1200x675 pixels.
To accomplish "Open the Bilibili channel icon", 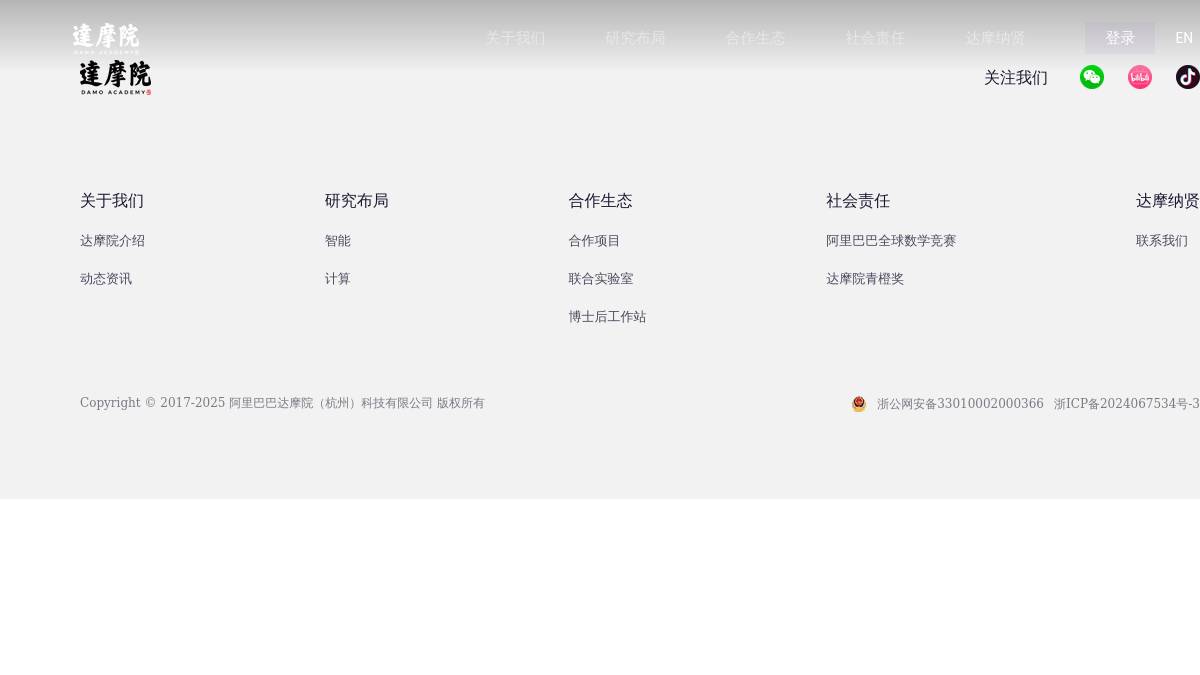I will [x=1140, y=77].
